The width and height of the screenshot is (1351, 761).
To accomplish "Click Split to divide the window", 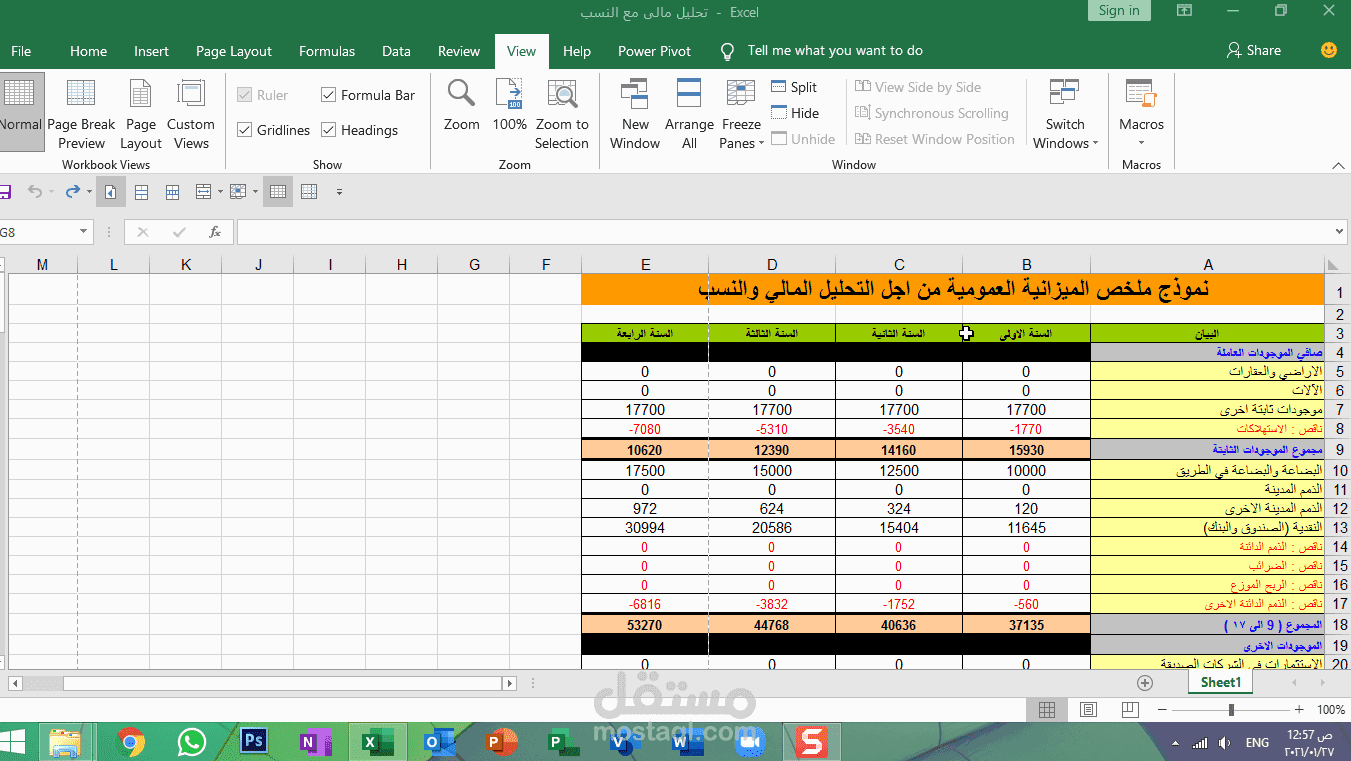I will (x=795, y=87).
